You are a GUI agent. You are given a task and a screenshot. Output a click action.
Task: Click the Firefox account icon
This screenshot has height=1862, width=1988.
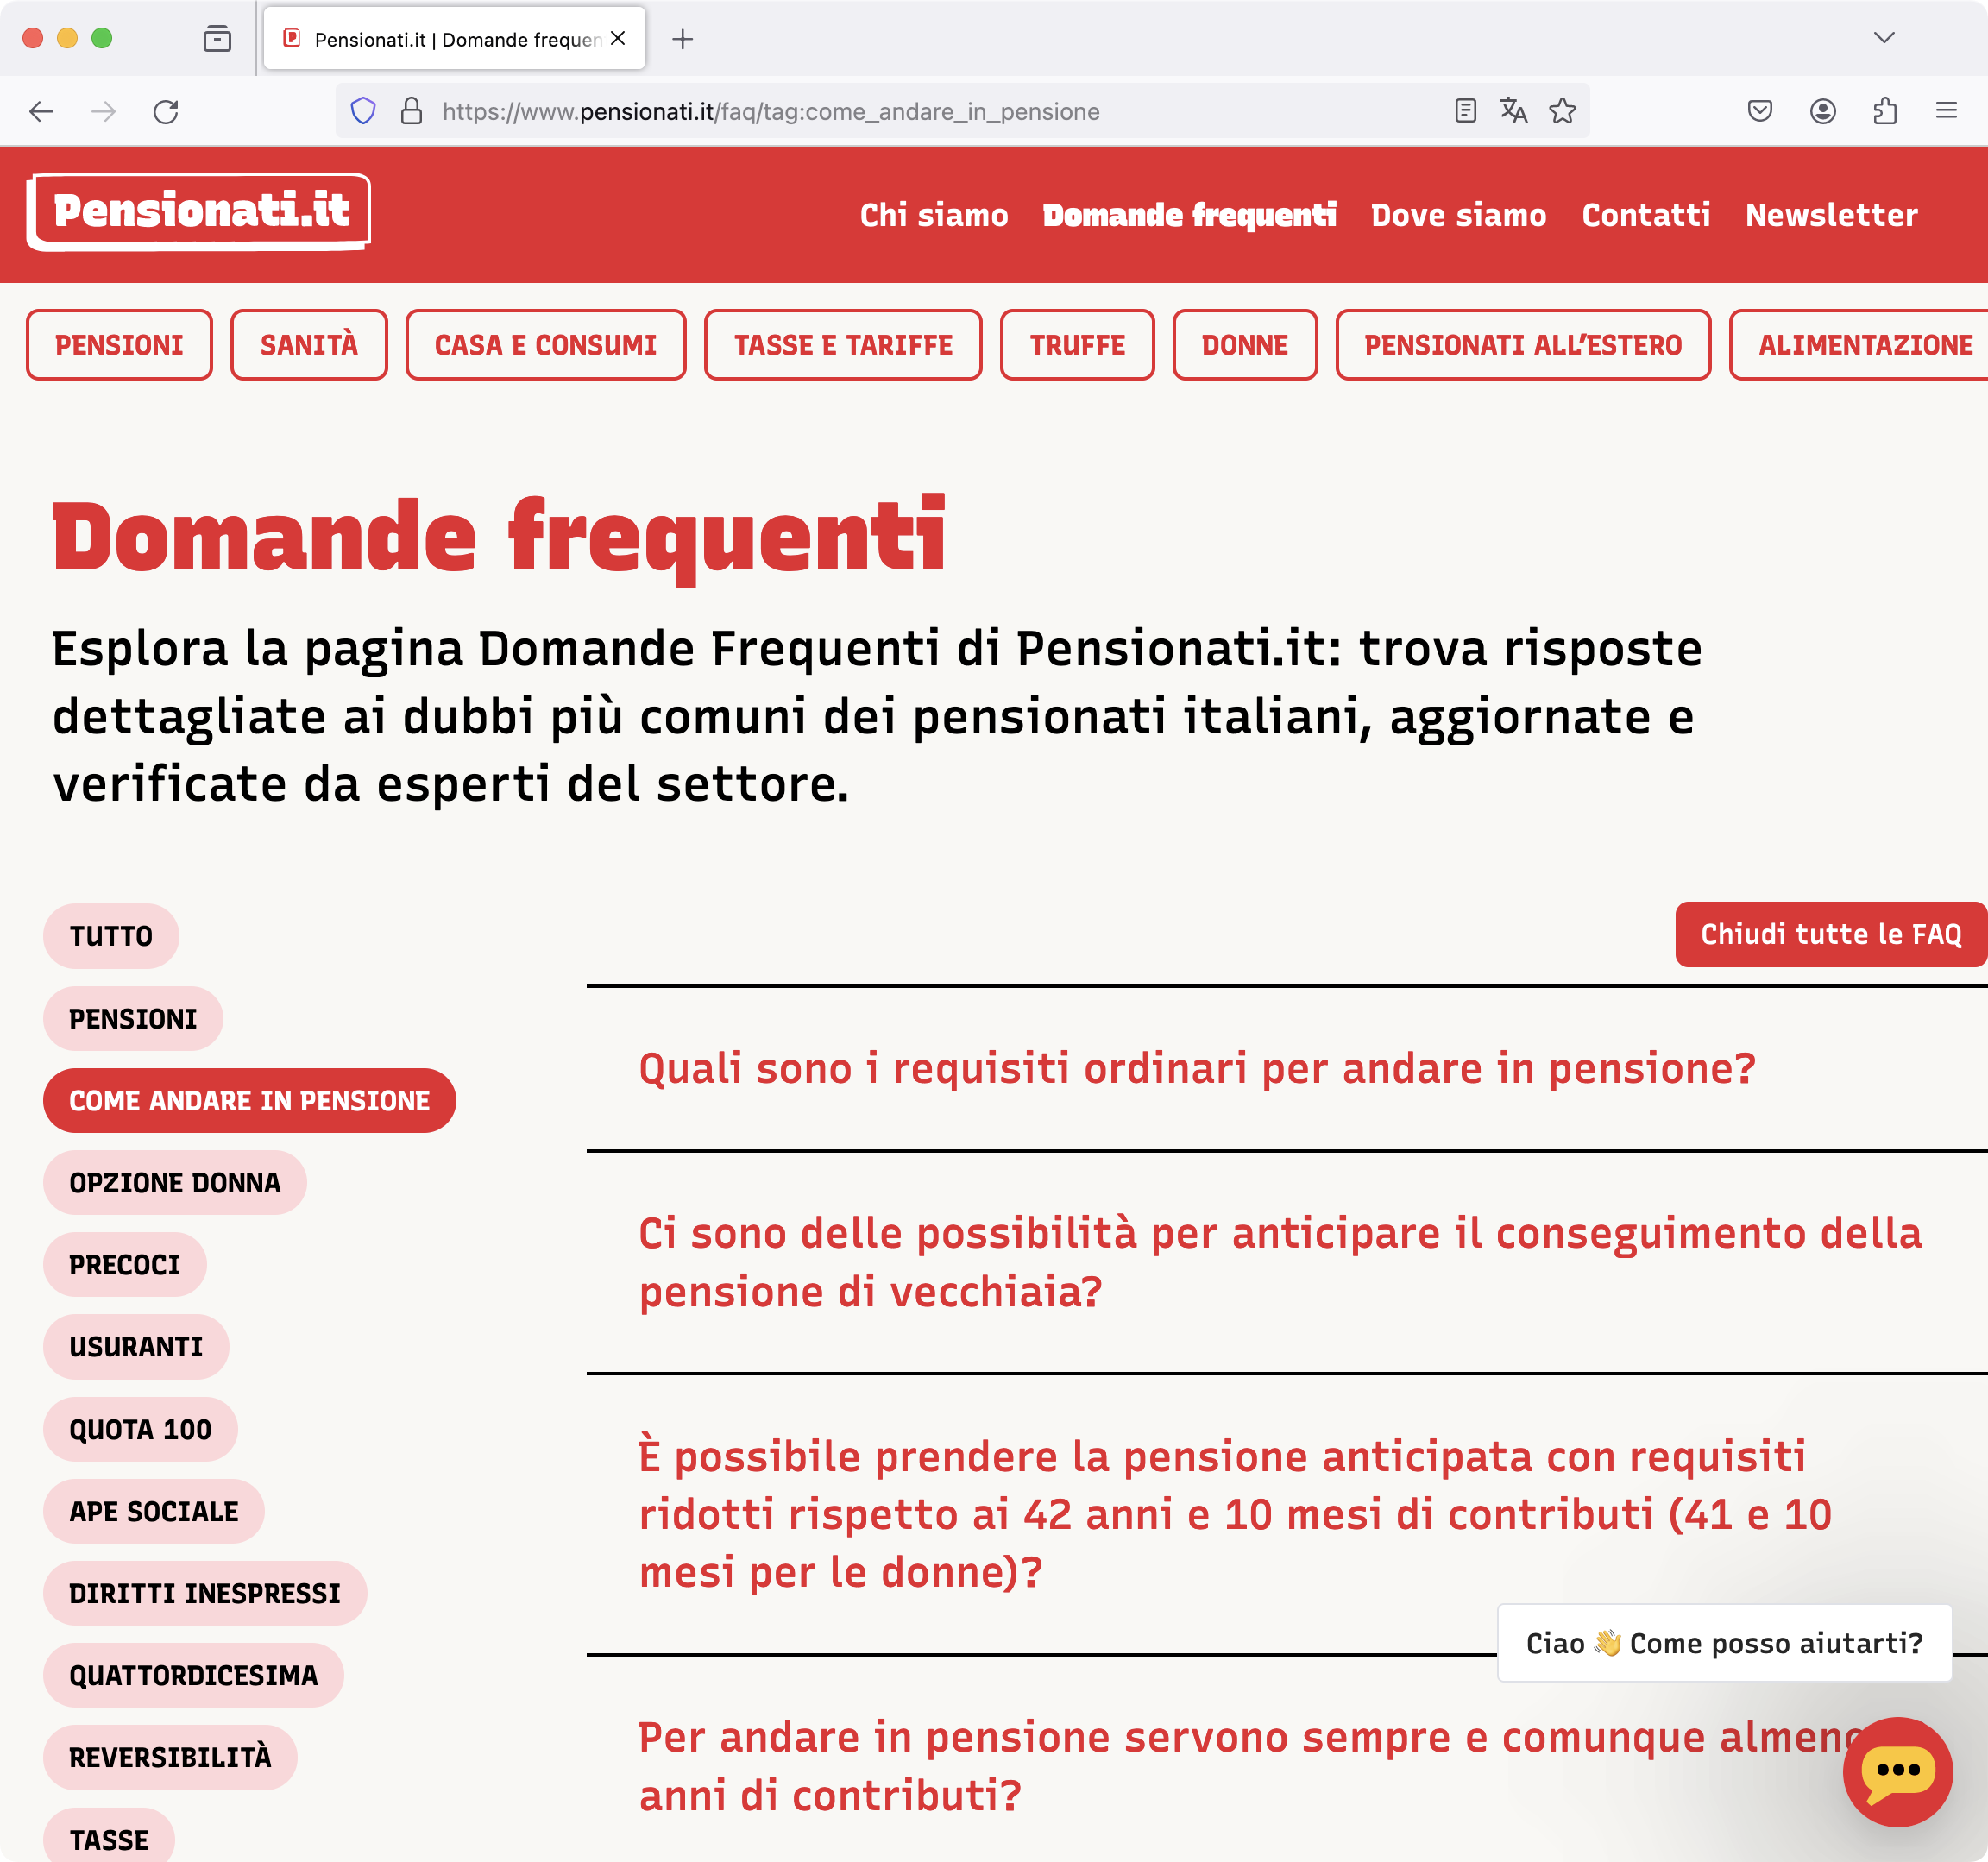pyautogui.click(x=1822, y=111)
